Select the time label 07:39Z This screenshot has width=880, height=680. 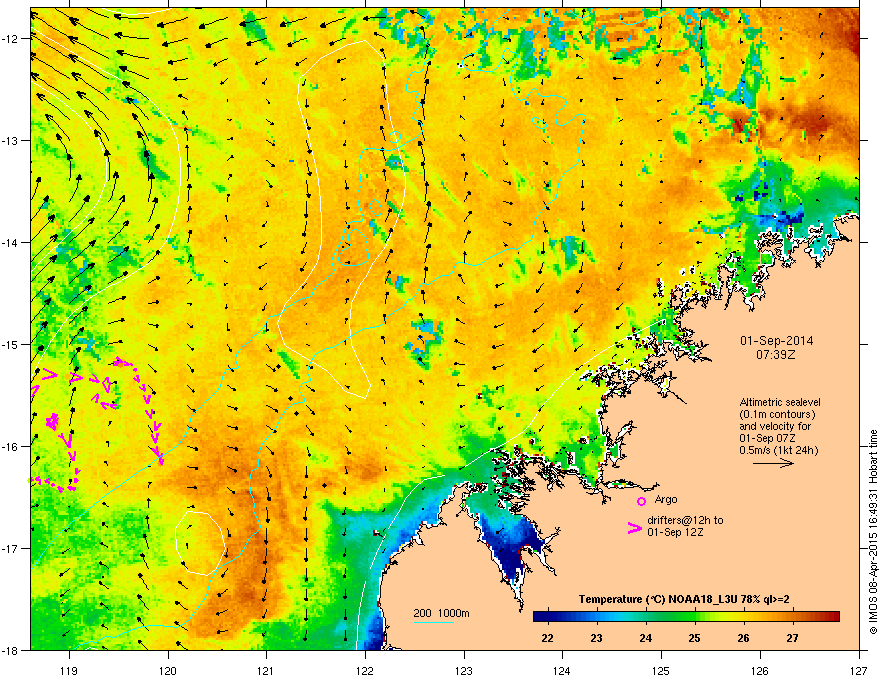(x=776, y=355)
